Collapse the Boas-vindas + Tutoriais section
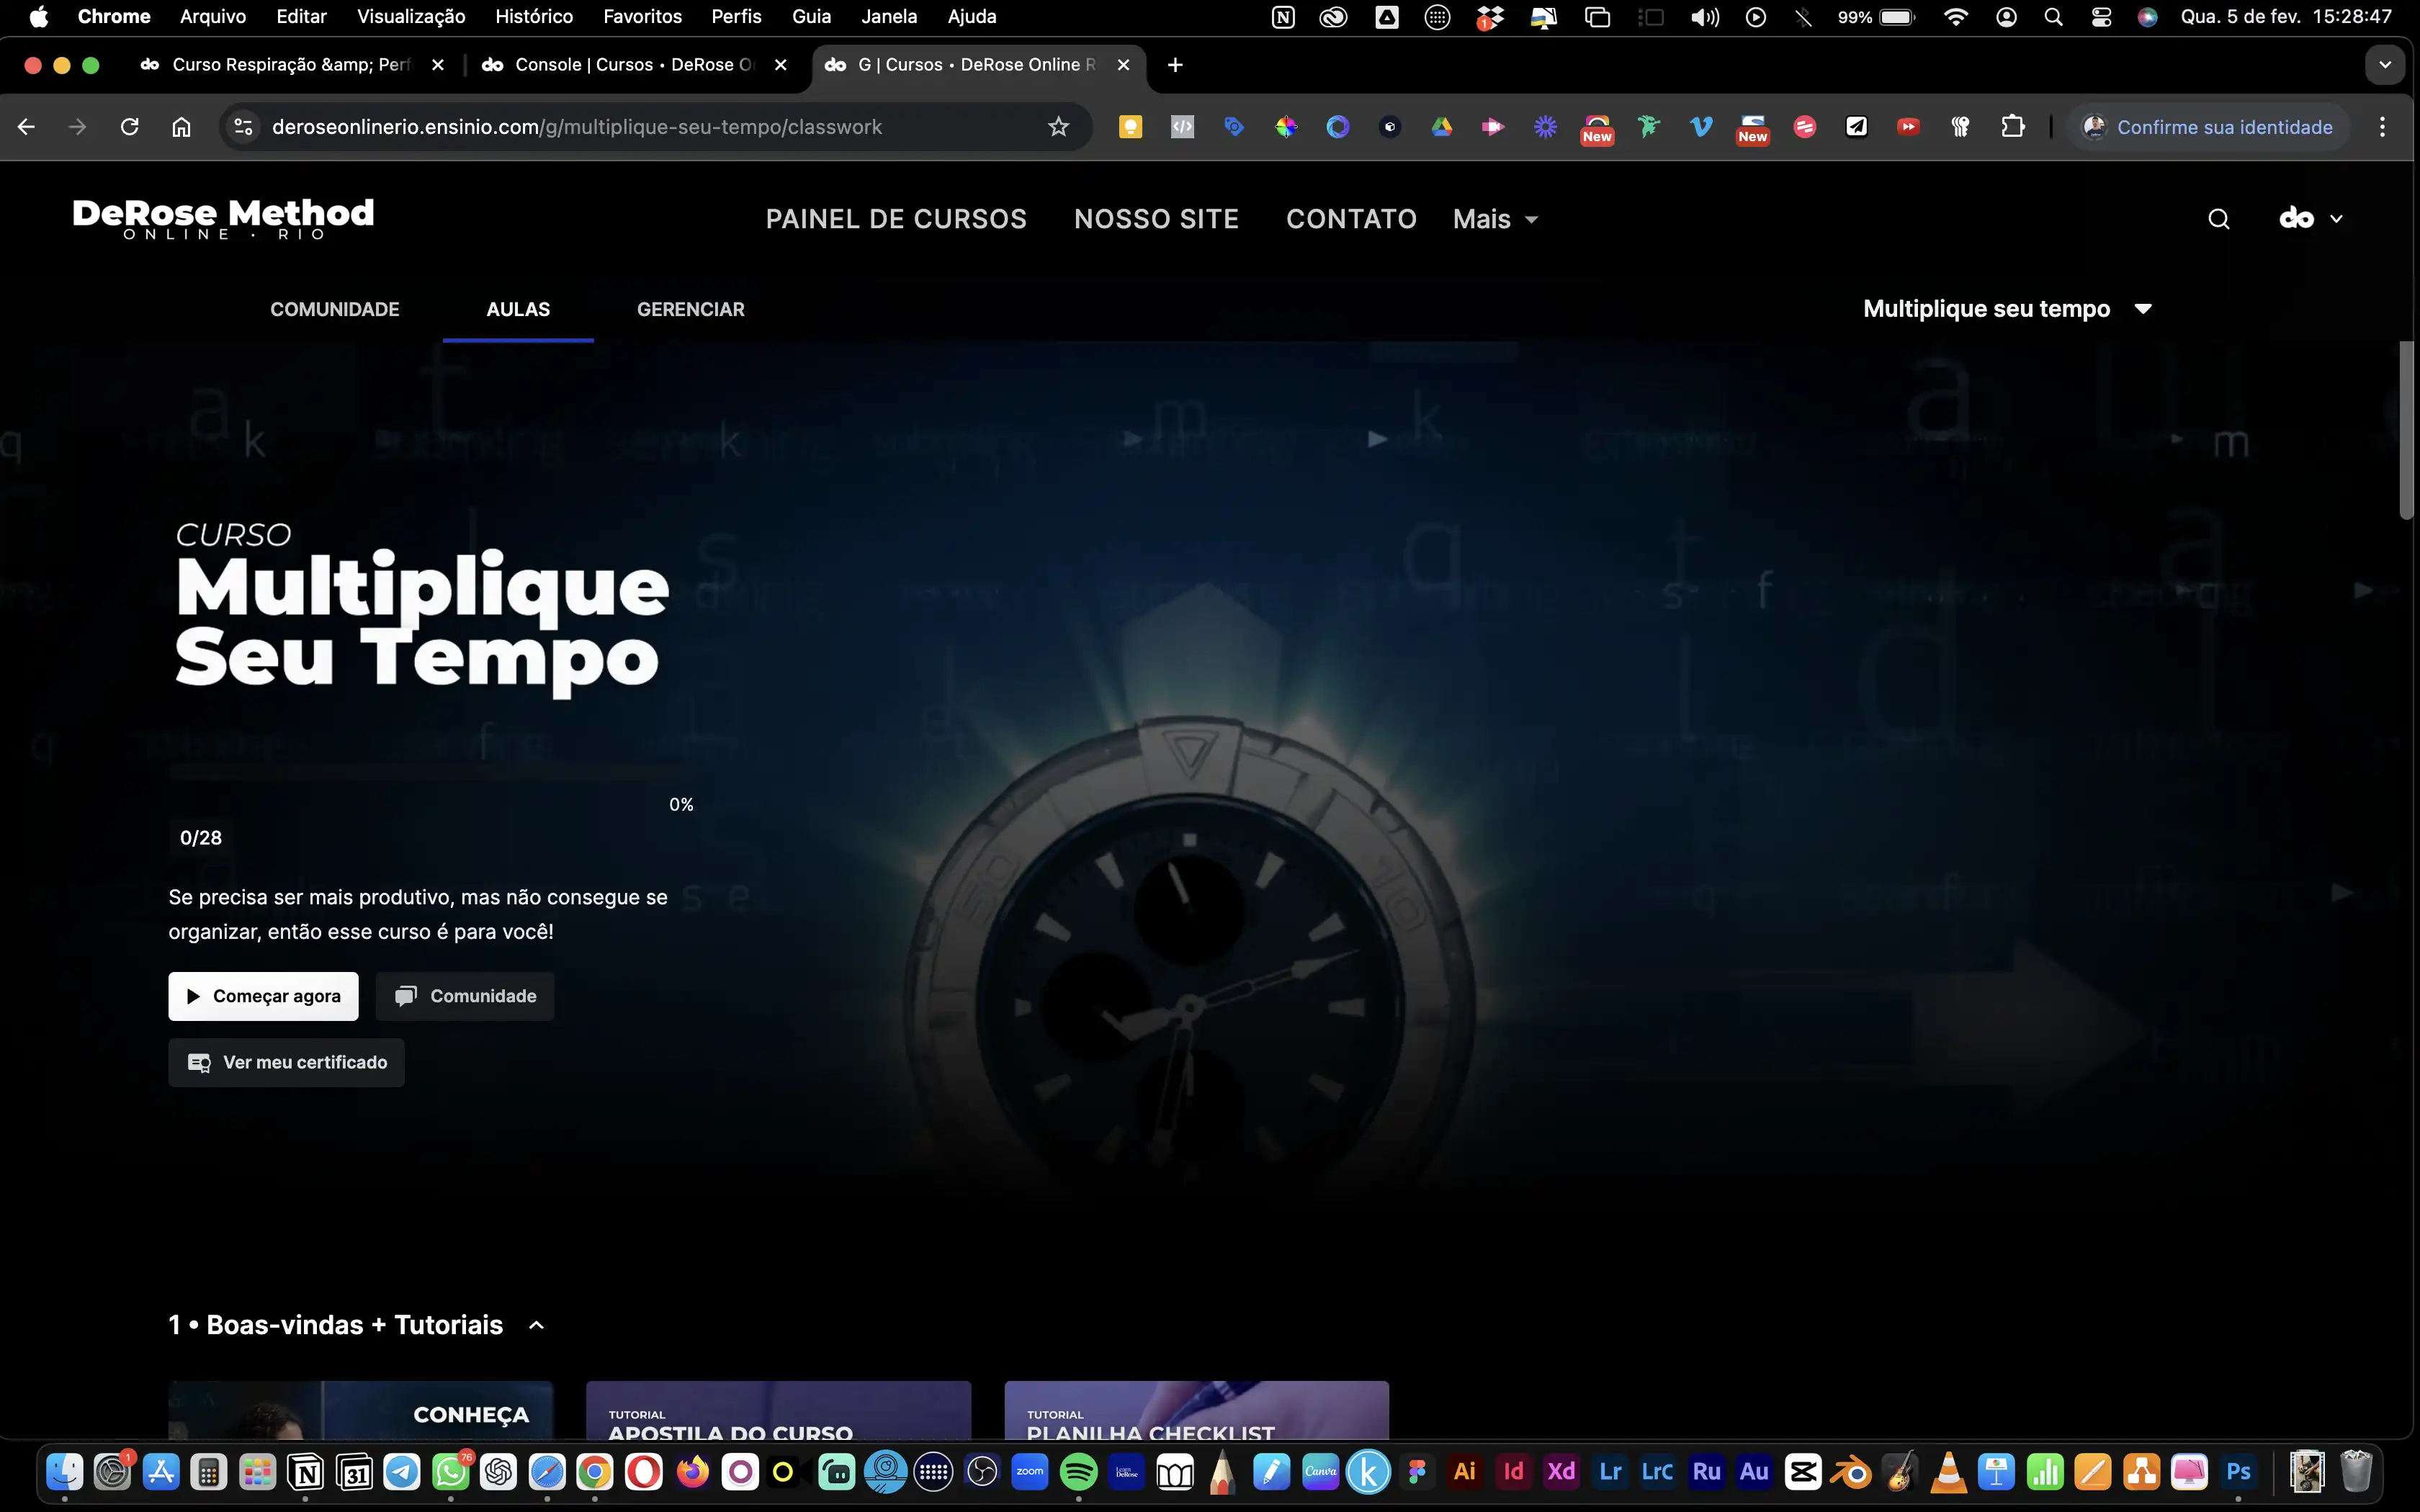This screenshot has width=2420, height=1512. [537, 1325]
